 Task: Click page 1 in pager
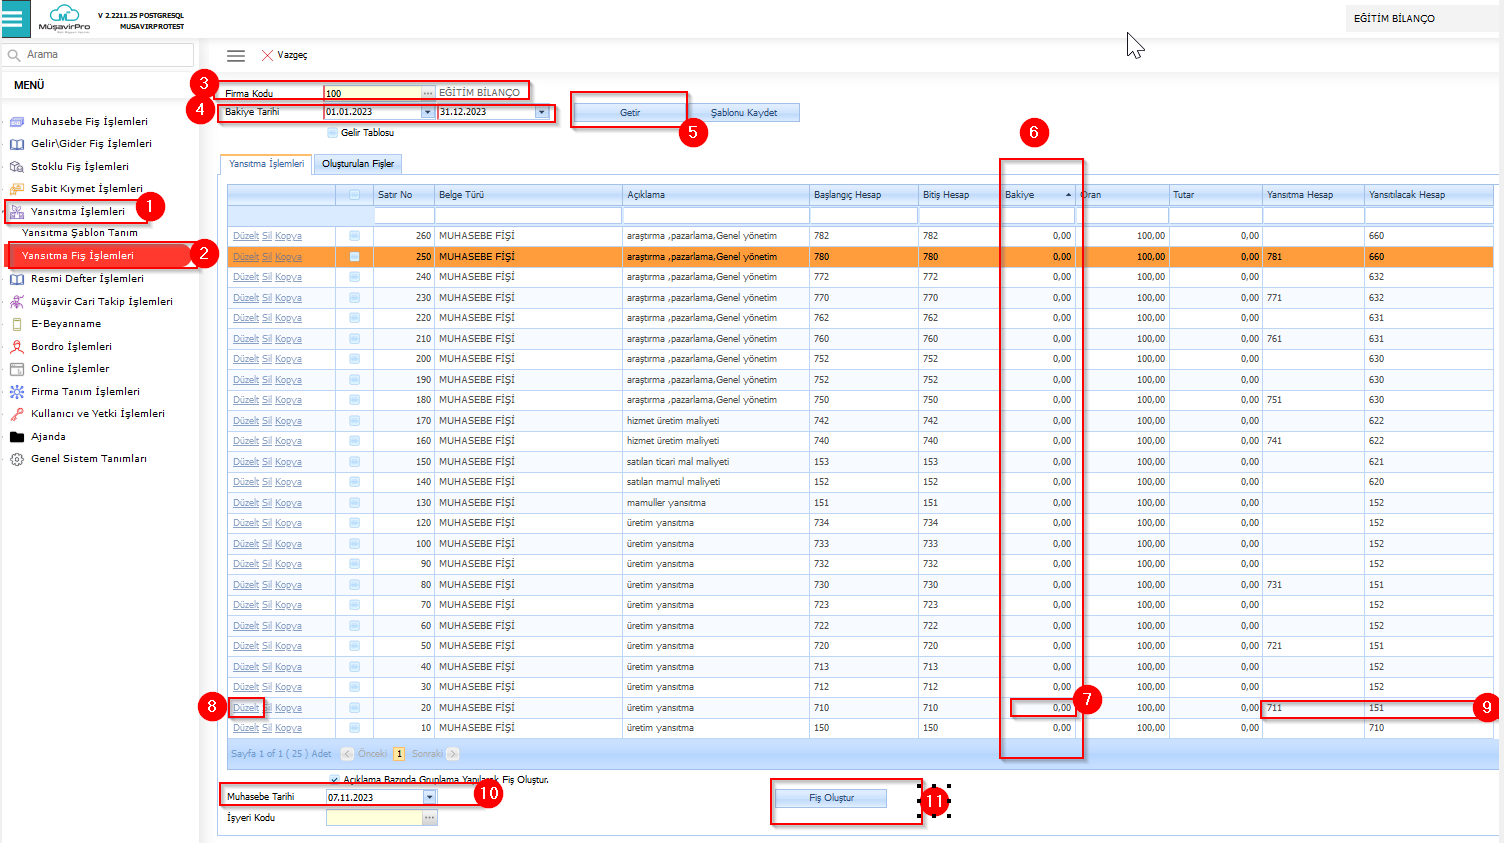tap(399, 754)
